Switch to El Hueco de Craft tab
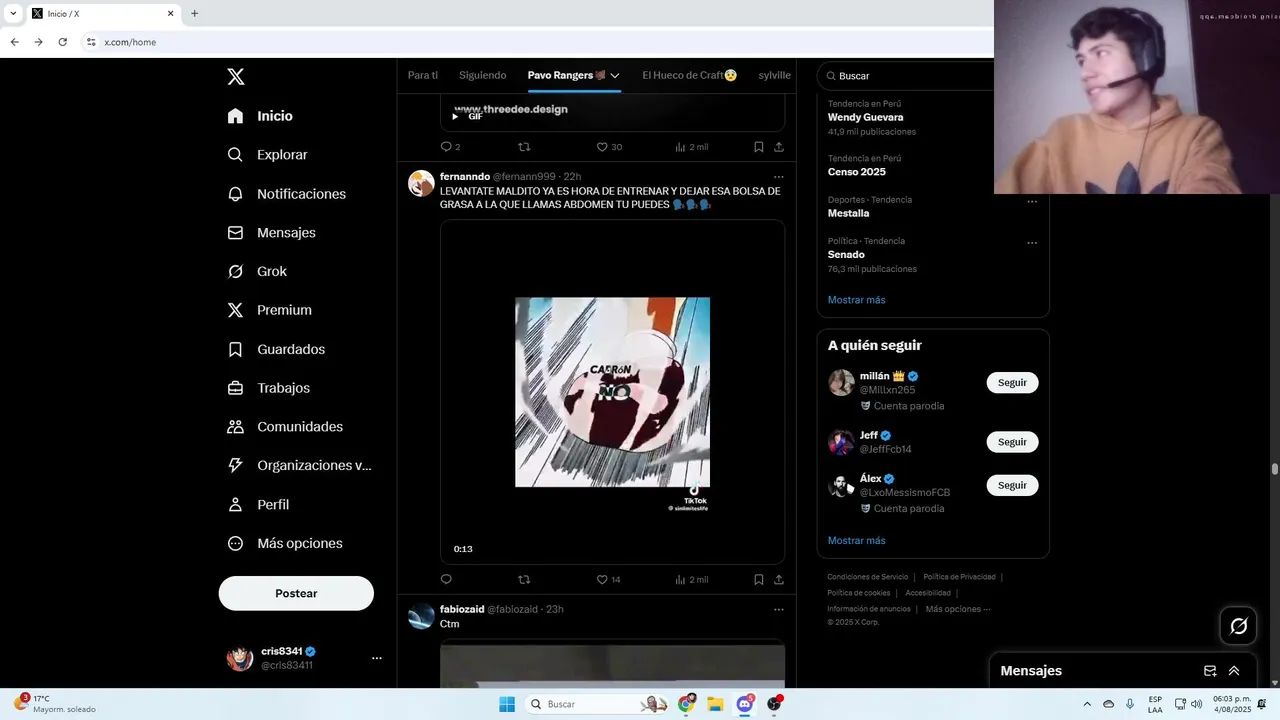 coord(690,75)
